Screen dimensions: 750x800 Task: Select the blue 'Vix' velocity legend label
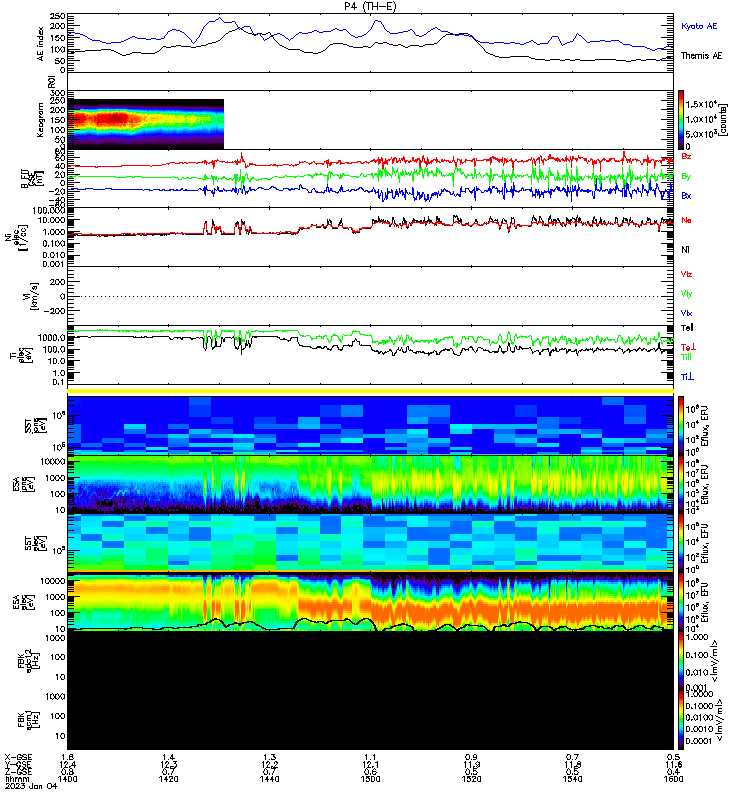[686, 313]
